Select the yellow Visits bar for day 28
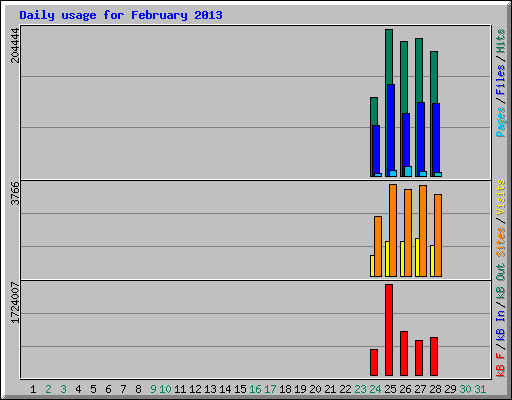The image size is (512, 400). click(x=432, y=261)
